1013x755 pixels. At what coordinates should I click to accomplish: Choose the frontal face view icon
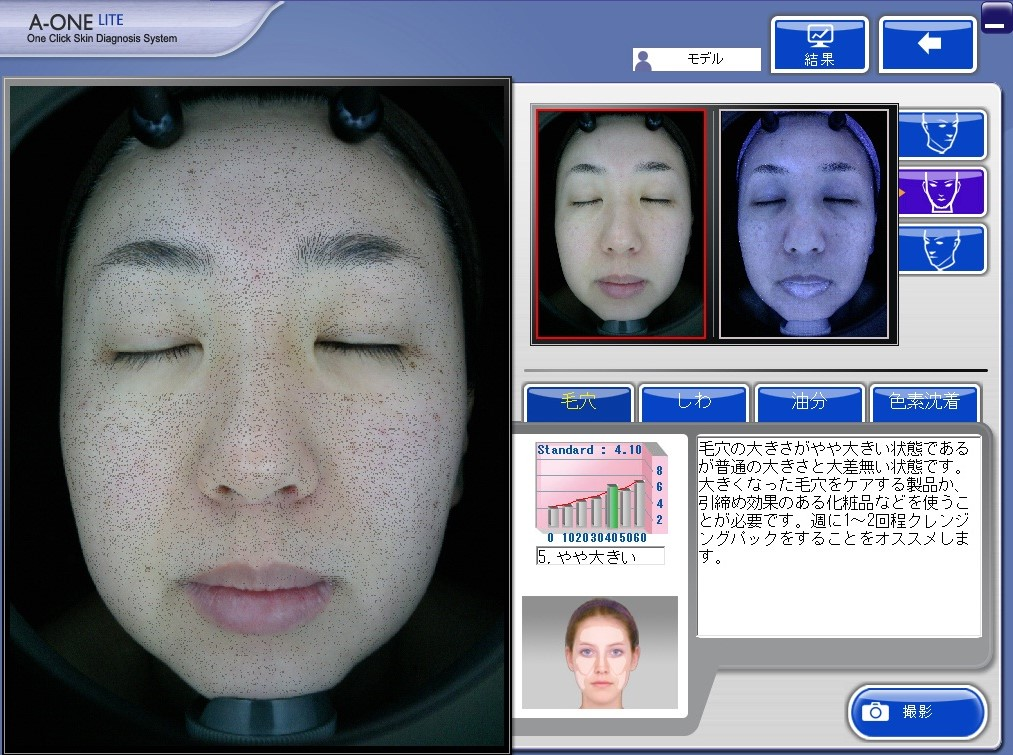942,192
